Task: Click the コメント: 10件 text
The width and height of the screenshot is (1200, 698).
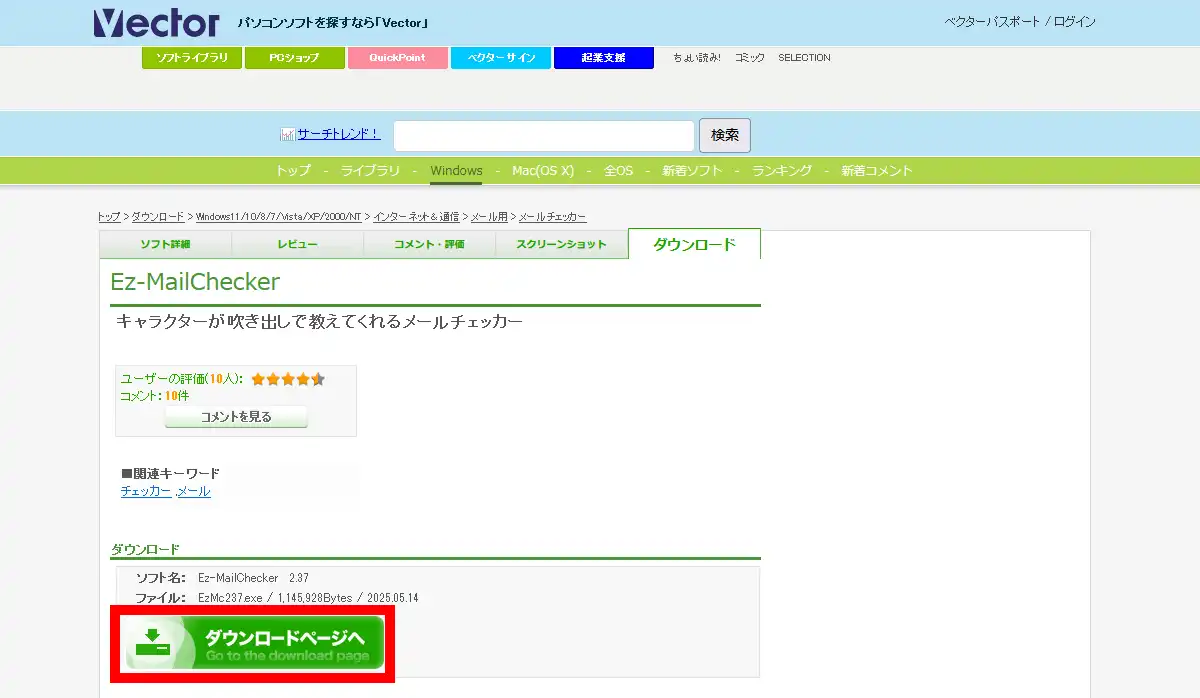Action: pos(154,396)
